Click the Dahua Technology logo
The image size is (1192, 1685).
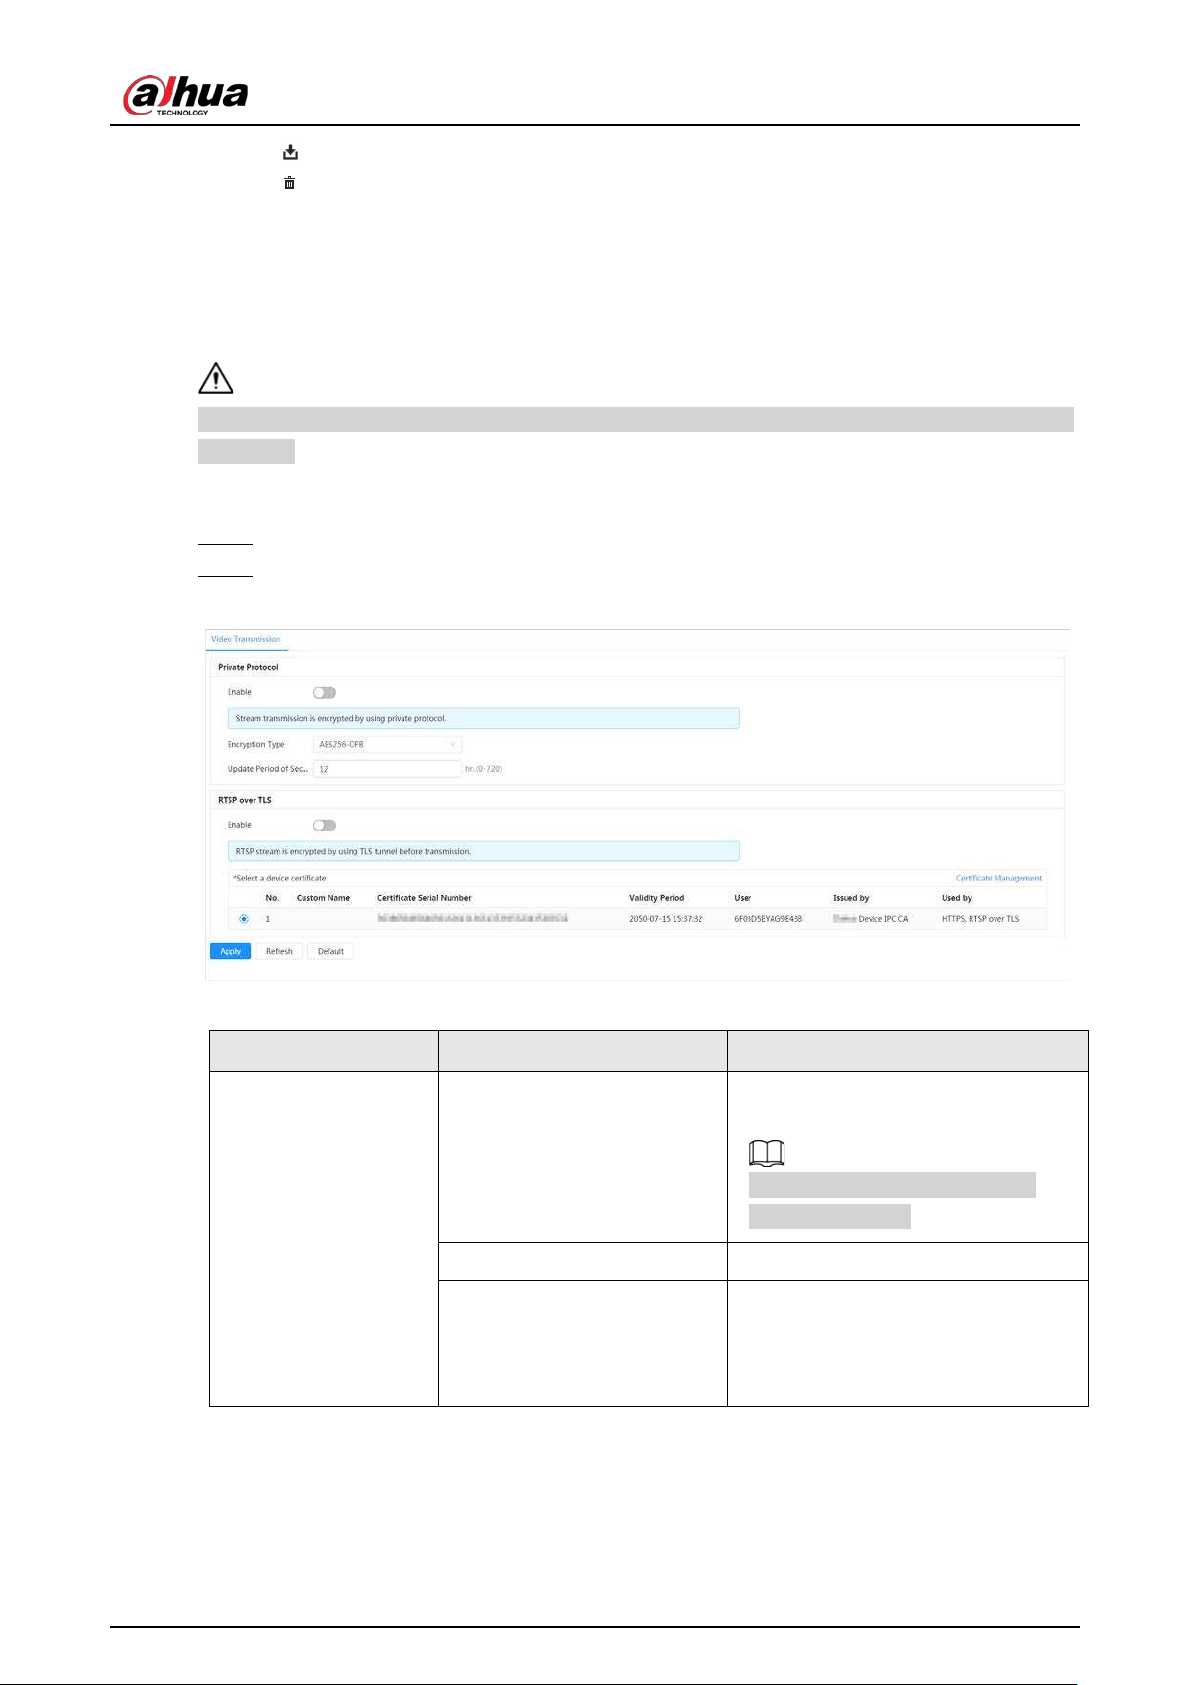point(185,95)
